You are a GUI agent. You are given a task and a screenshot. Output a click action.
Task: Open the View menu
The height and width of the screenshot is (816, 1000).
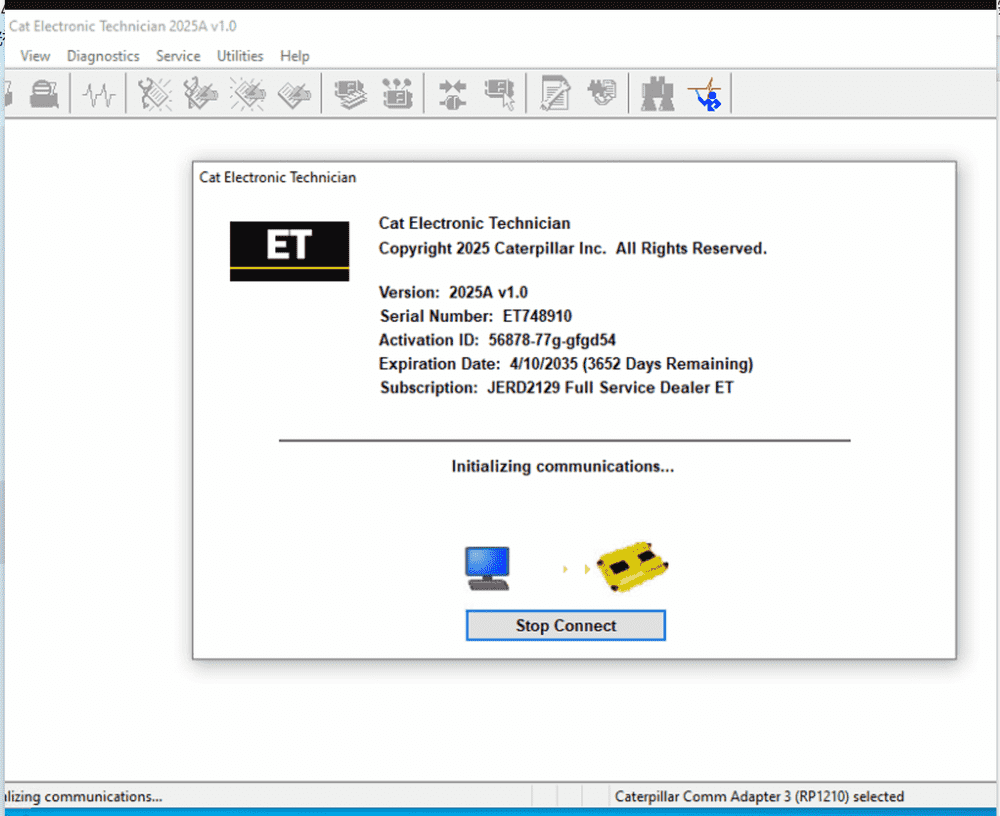[35, 56]
